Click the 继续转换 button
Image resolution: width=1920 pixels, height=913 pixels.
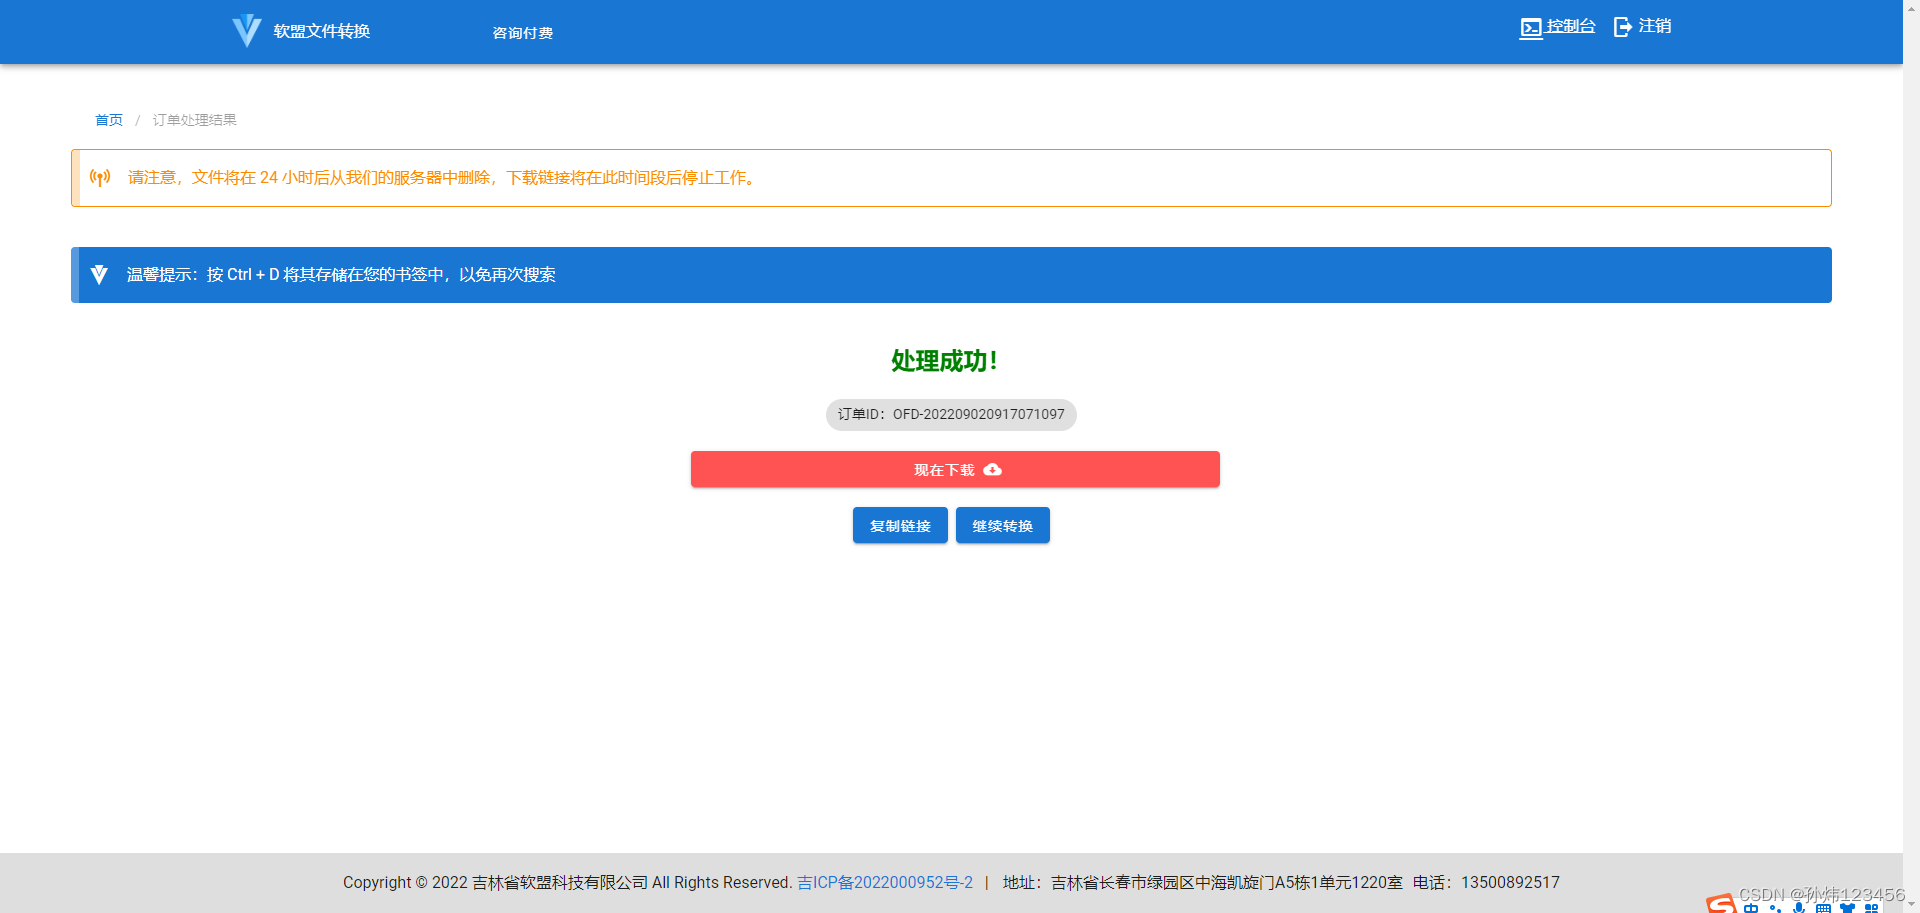(x=1002, y=525)
